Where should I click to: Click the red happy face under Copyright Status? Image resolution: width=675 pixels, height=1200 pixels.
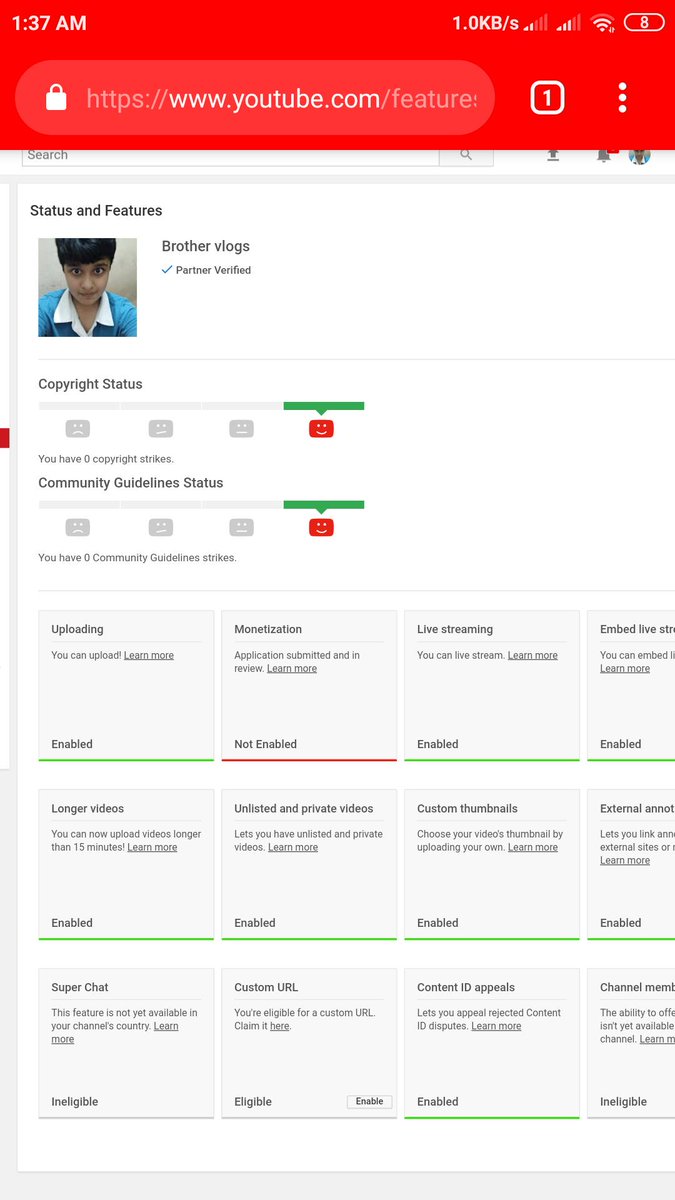321,429
